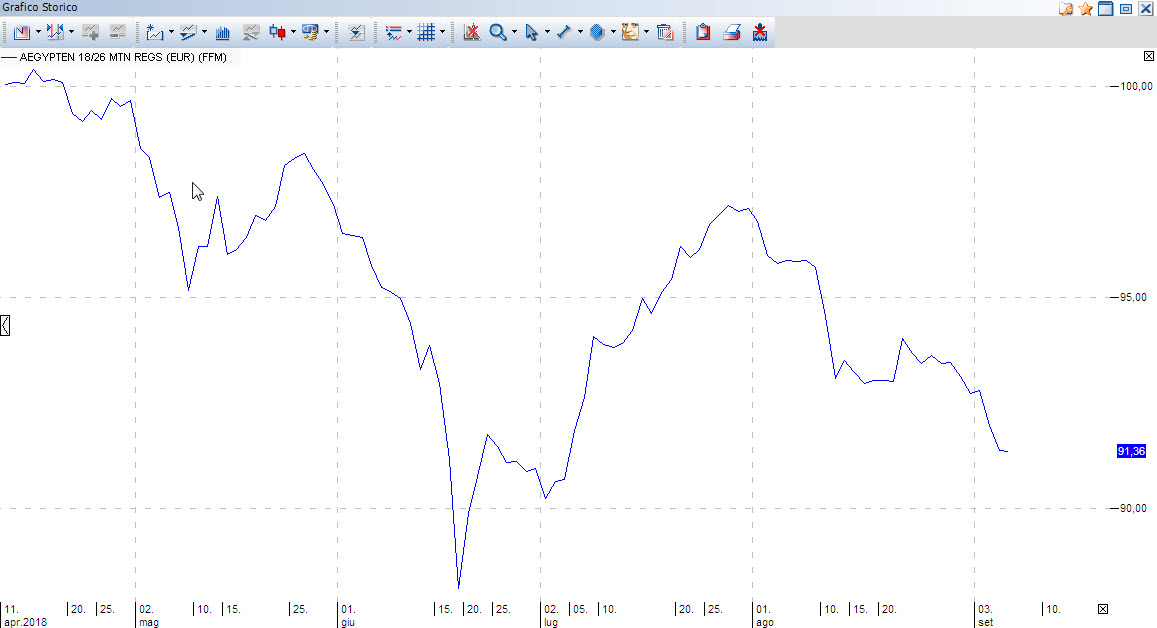
Task: Click the folder with key icon
Action: click(x=1066, y=9)
